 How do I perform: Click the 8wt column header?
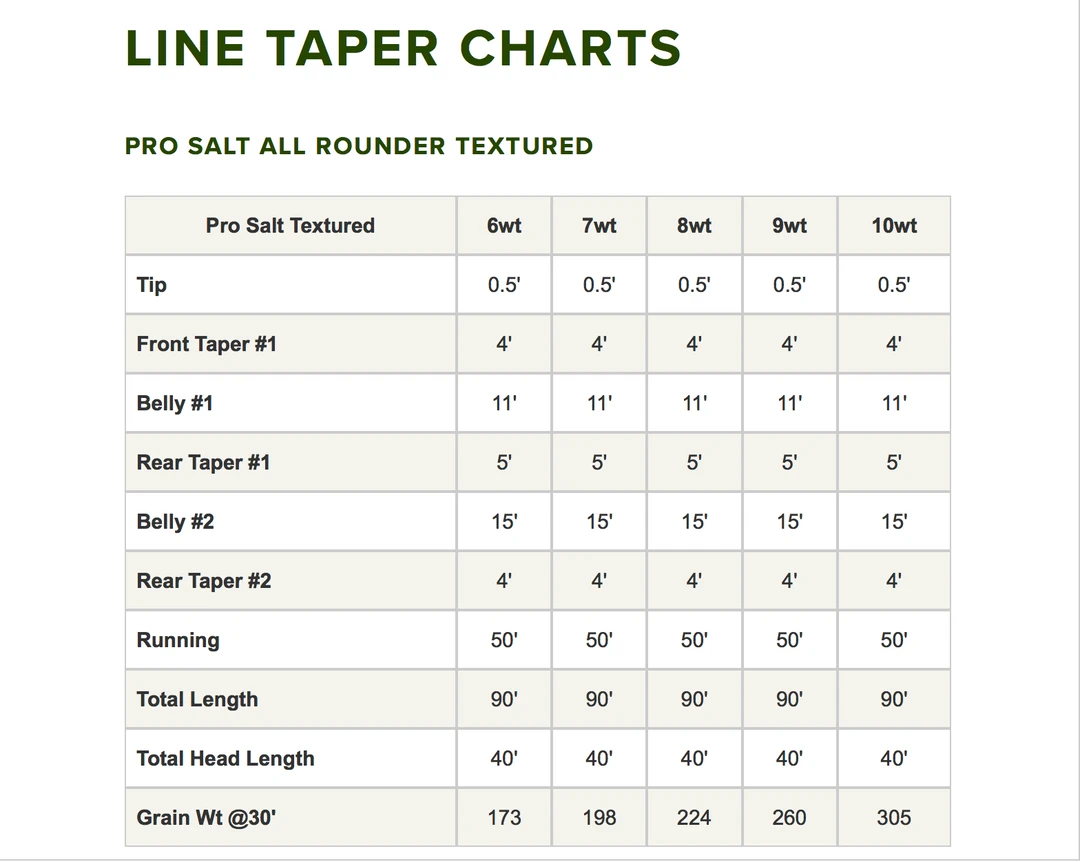click(694, 226)
